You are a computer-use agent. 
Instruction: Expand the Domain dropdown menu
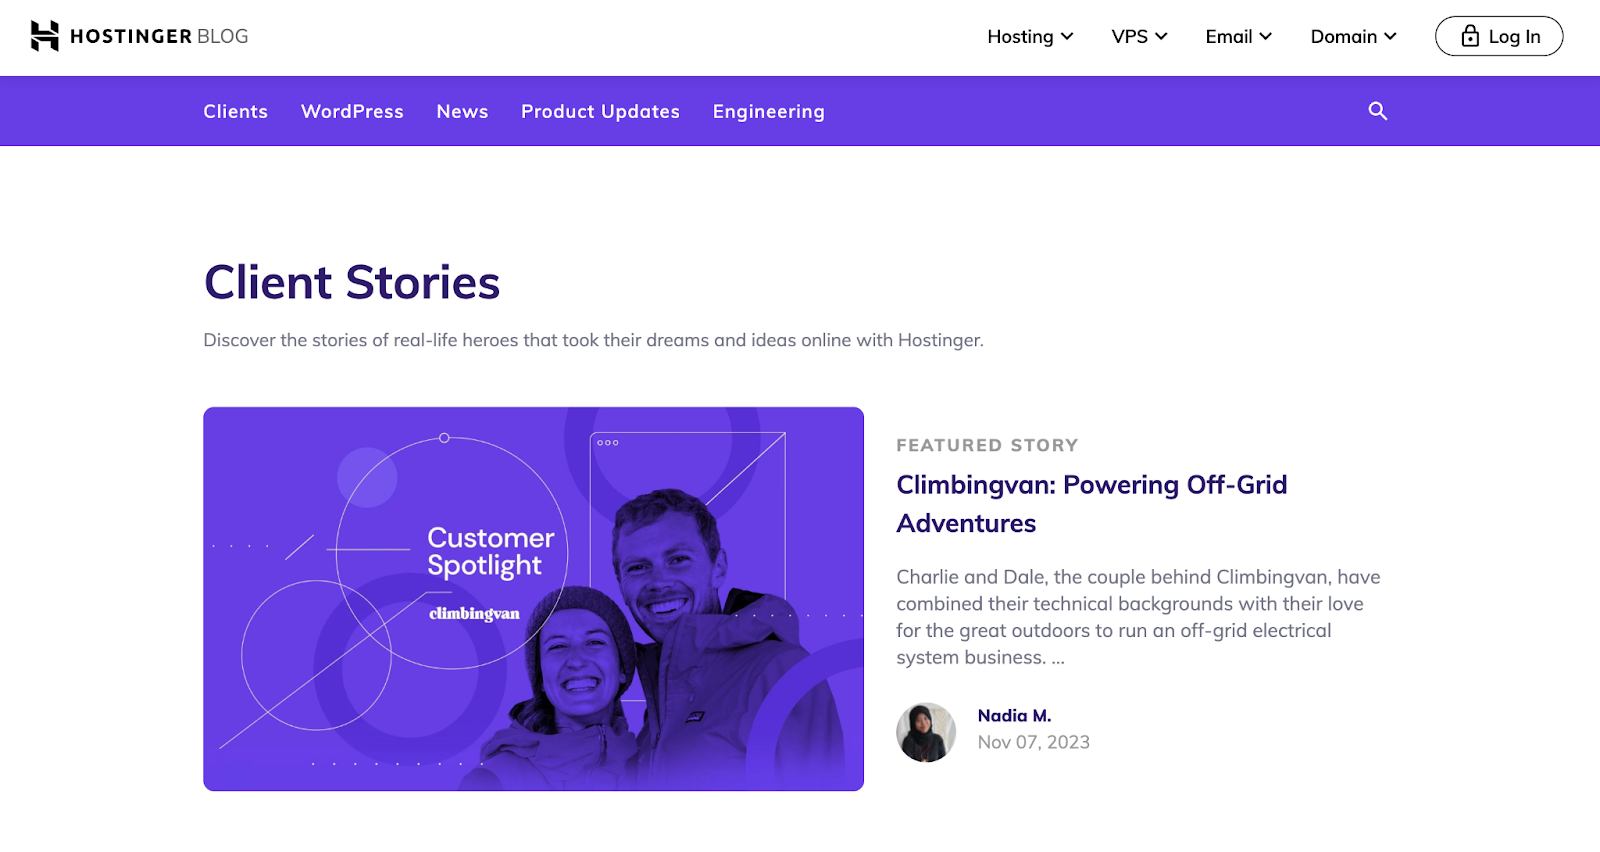pyautogui.click(x=1352, y=36)
